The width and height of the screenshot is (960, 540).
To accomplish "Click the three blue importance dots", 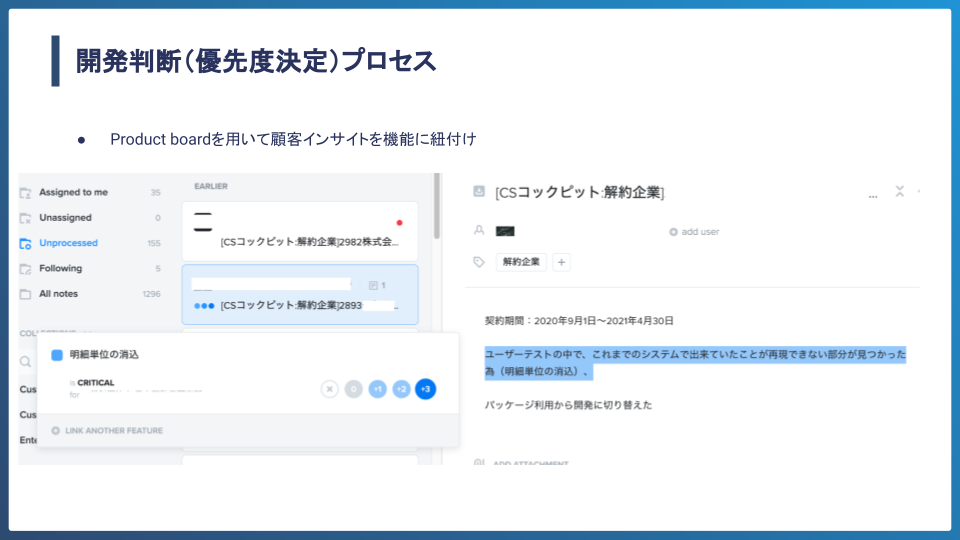I will pos(204,306).
